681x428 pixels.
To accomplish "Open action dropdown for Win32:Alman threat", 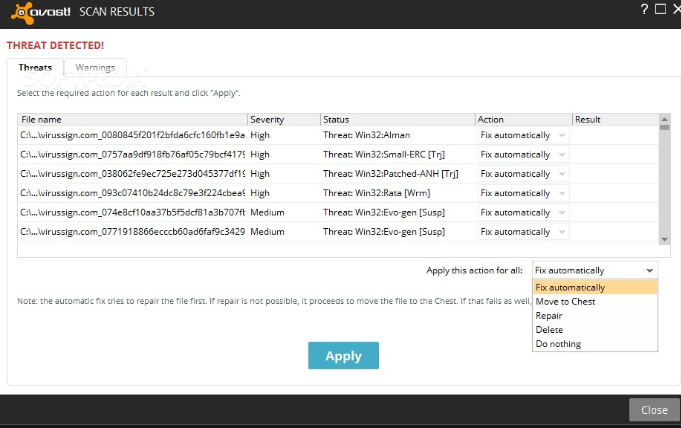I will [523, 135].
